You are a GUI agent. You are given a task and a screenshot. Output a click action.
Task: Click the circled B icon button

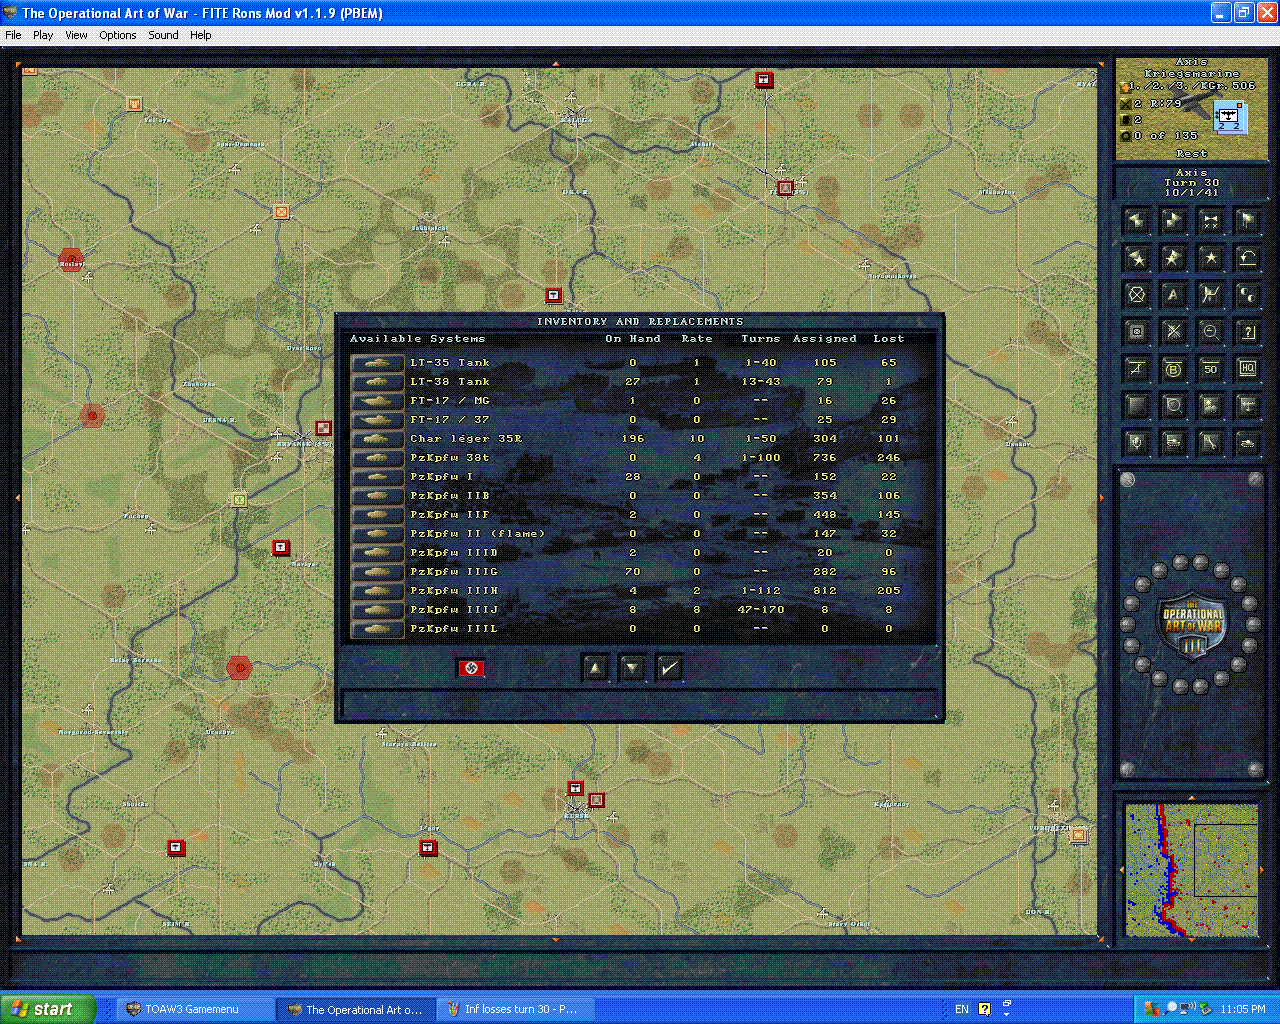[1173, 369]
